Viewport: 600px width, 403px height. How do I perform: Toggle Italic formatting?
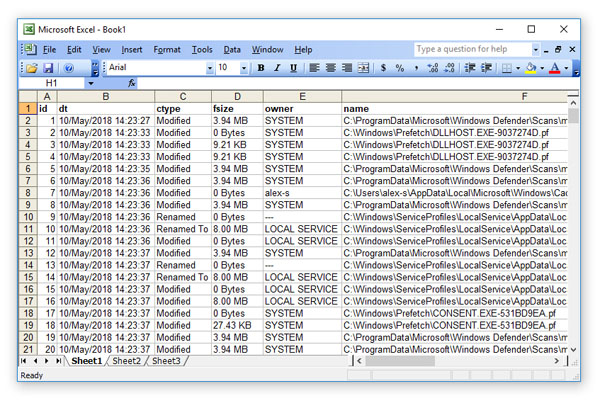277,68
